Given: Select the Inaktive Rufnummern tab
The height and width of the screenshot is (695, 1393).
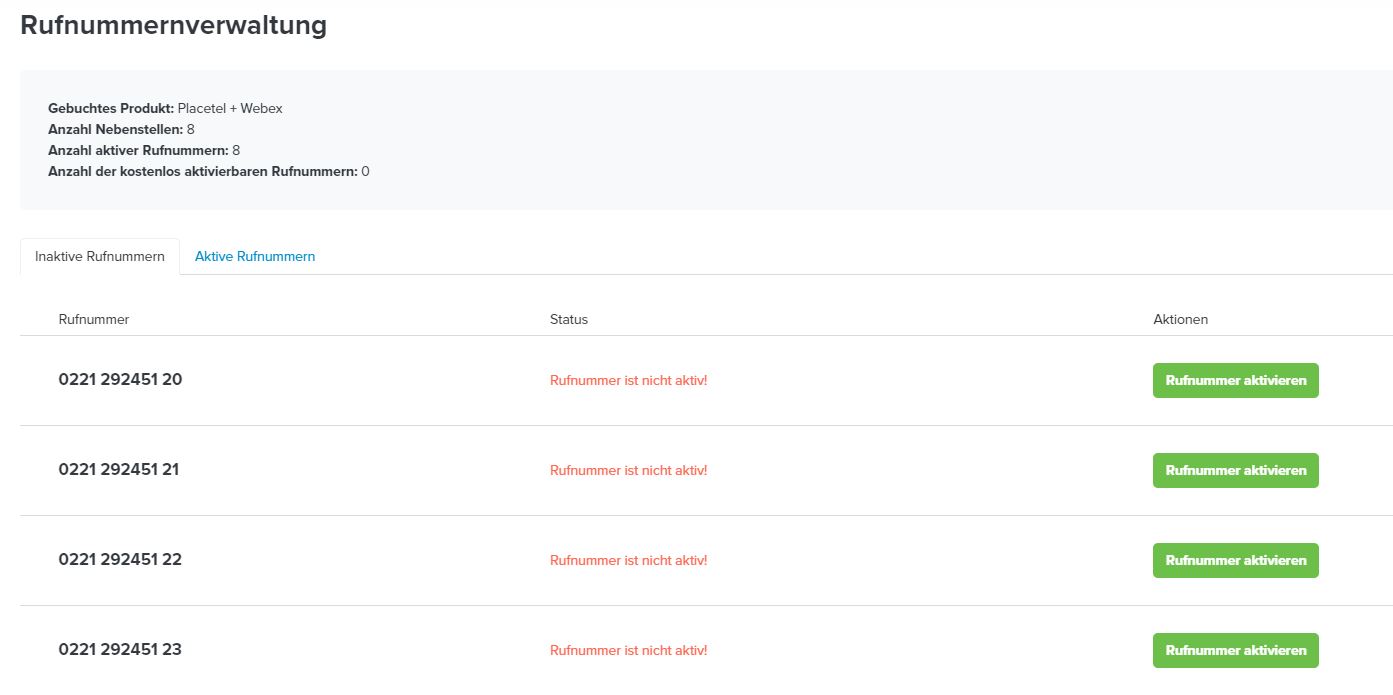Looking at the screenshot, I should (100, 257).
